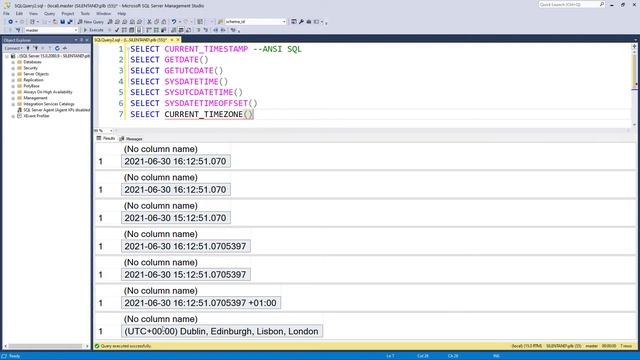The image size is (640, 360).
Task: Open the schema_id find combo box
Action: (x=256, y=22)
